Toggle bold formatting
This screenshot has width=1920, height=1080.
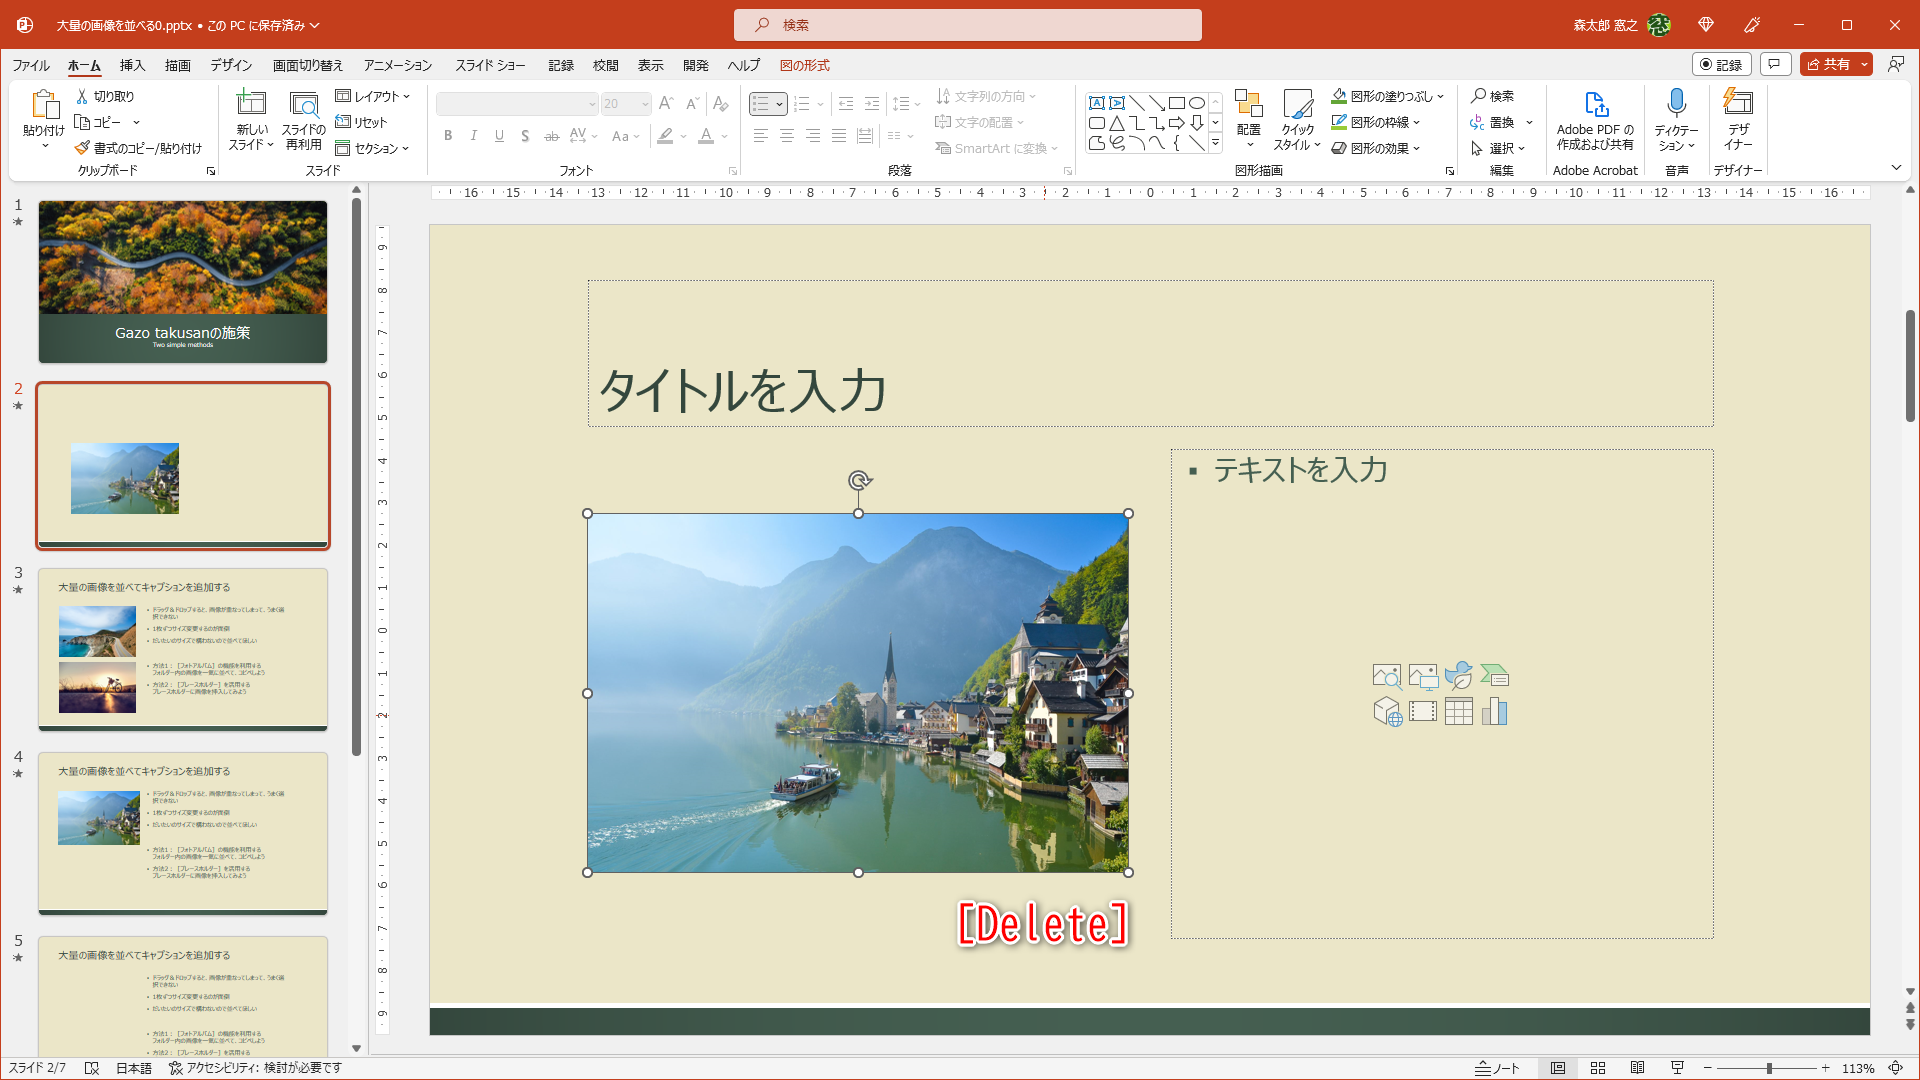(448, 135)
